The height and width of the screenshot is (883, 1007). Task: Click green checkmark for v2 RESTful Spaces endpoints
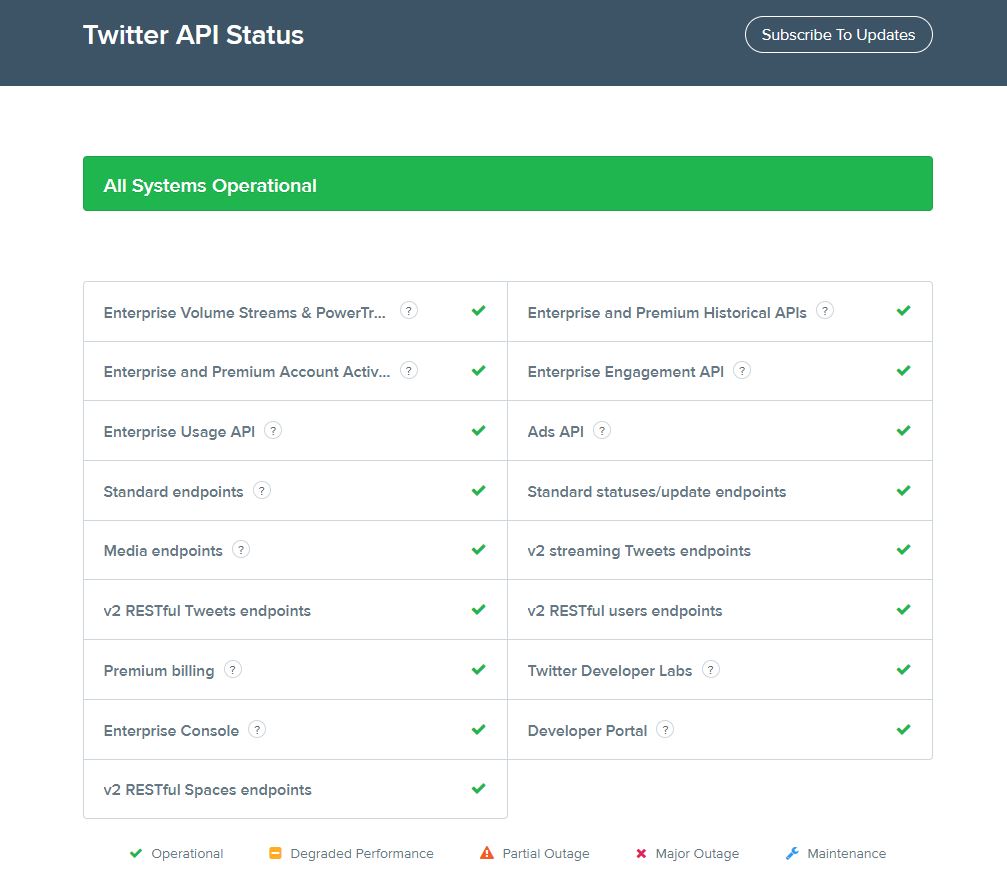click(479, 789)
